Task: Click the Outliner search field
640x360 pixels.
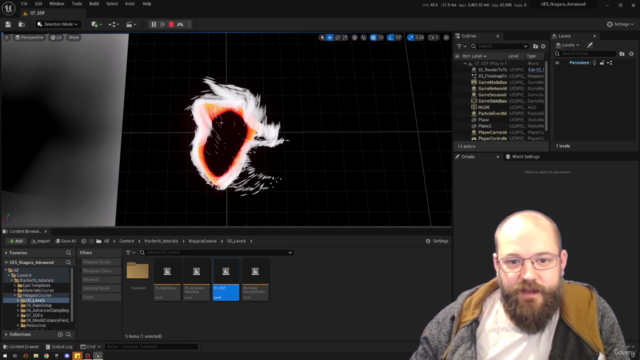Action: coord(500,47)
